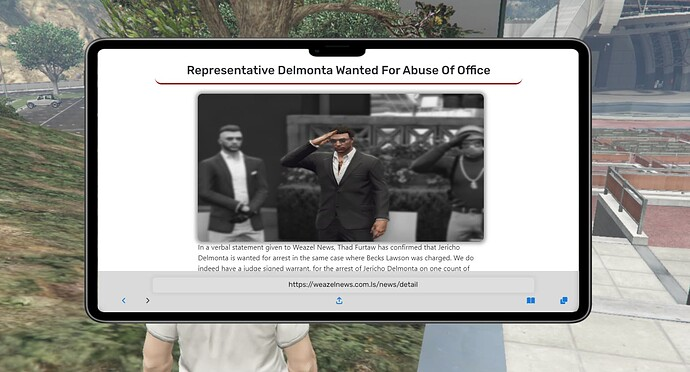This screenshot has height=372, width=690.
Task: Click the browser forward arrow
Action: coord(147,300)
